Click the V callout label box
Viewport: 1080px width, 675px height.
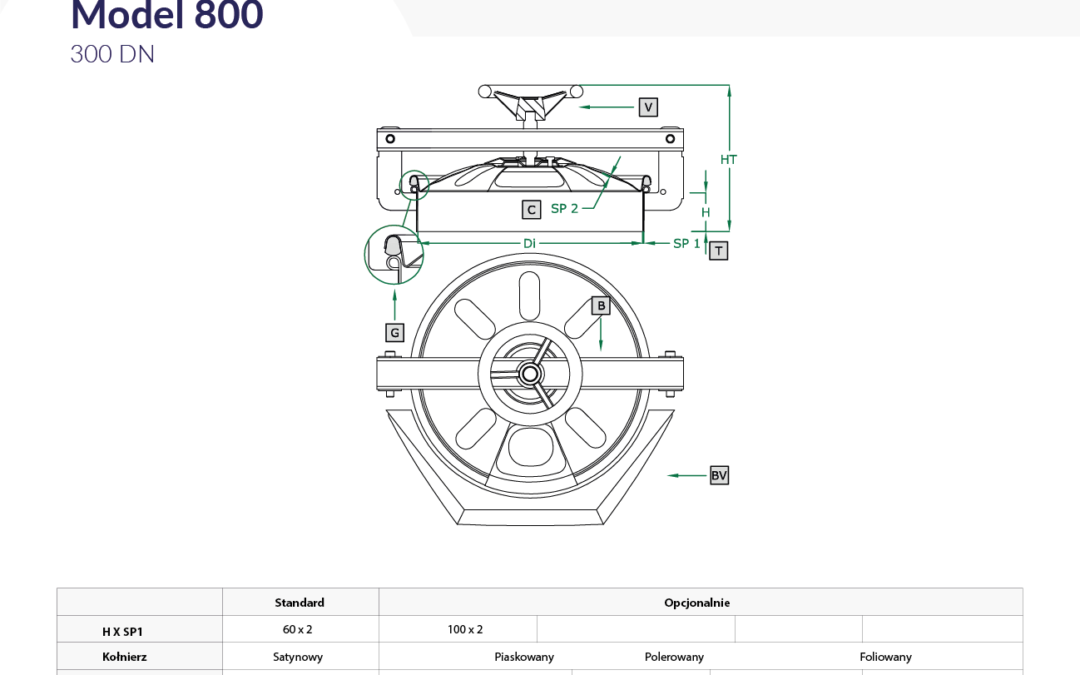click(647, 107)
